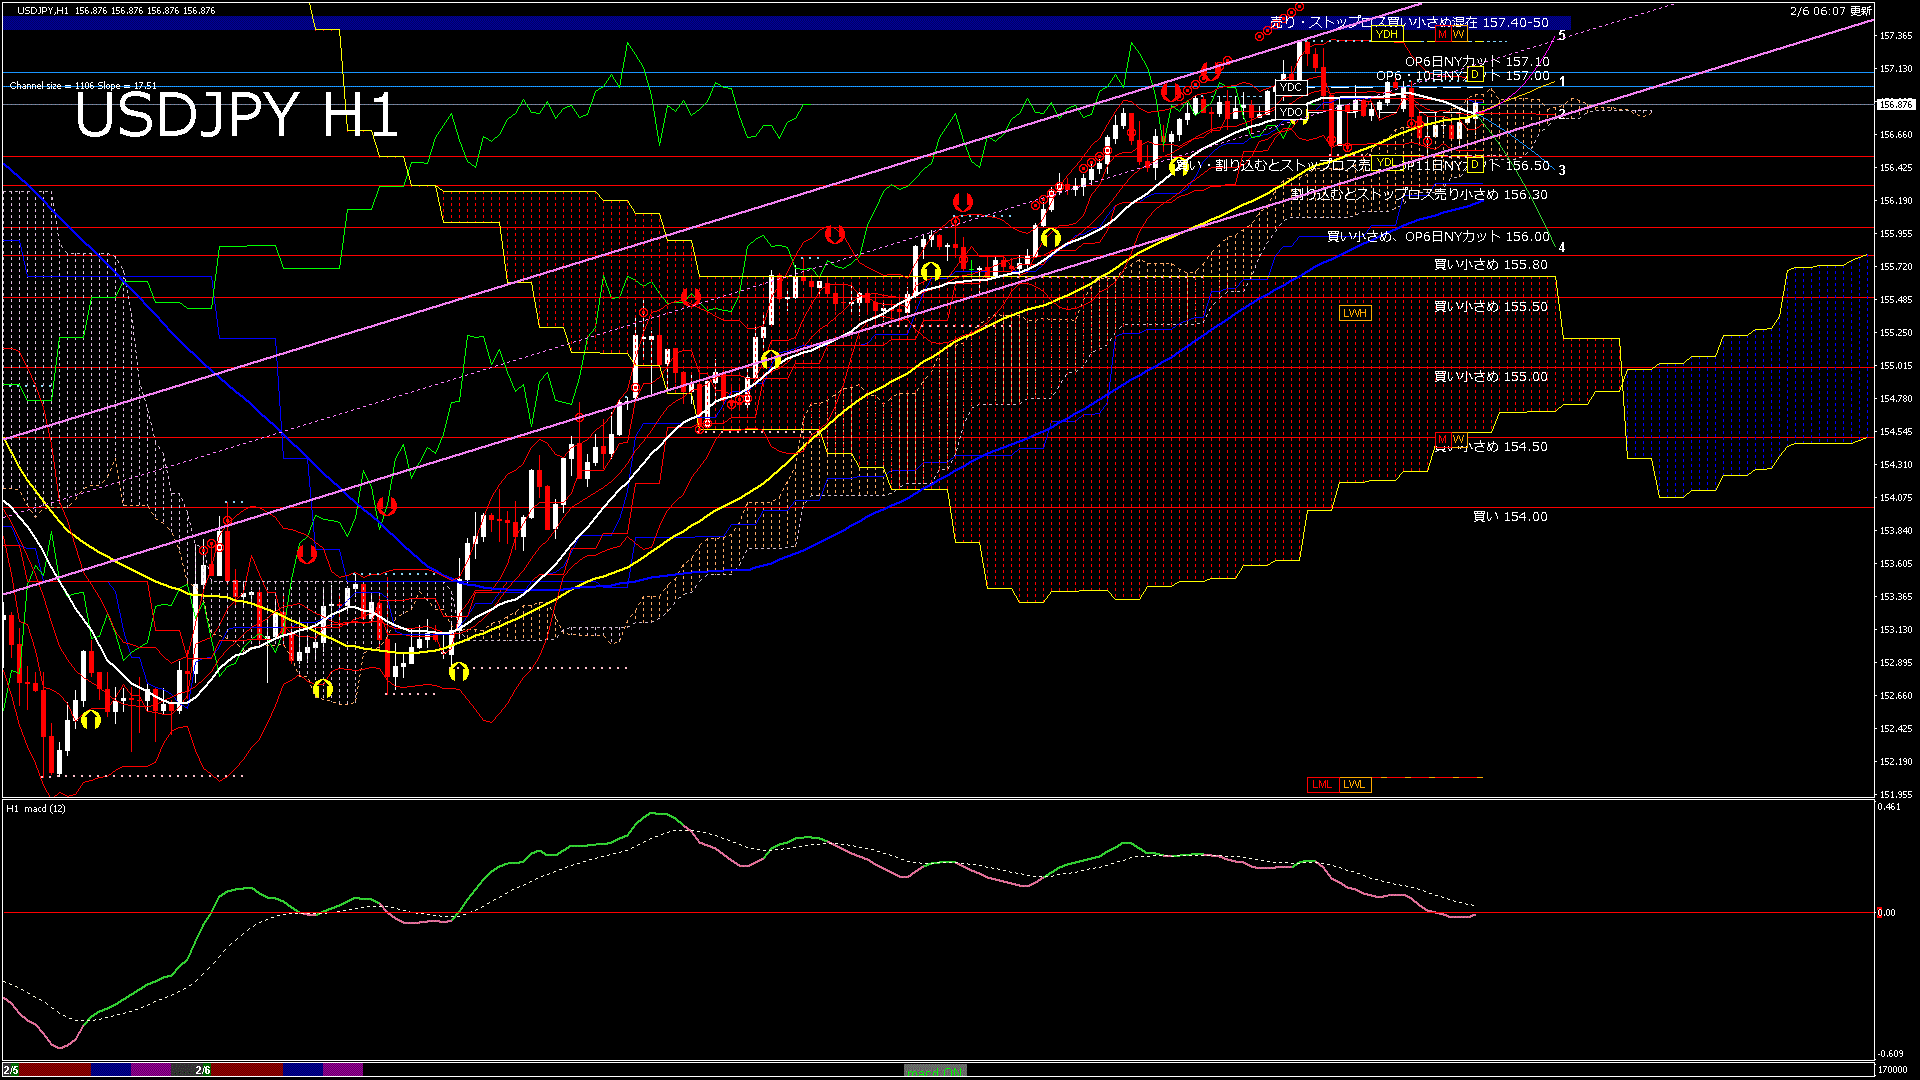Screen dimensions: 1920x1080
Task: Select the 買い小さめ 155.80 level label
Action: [1490, 265]
